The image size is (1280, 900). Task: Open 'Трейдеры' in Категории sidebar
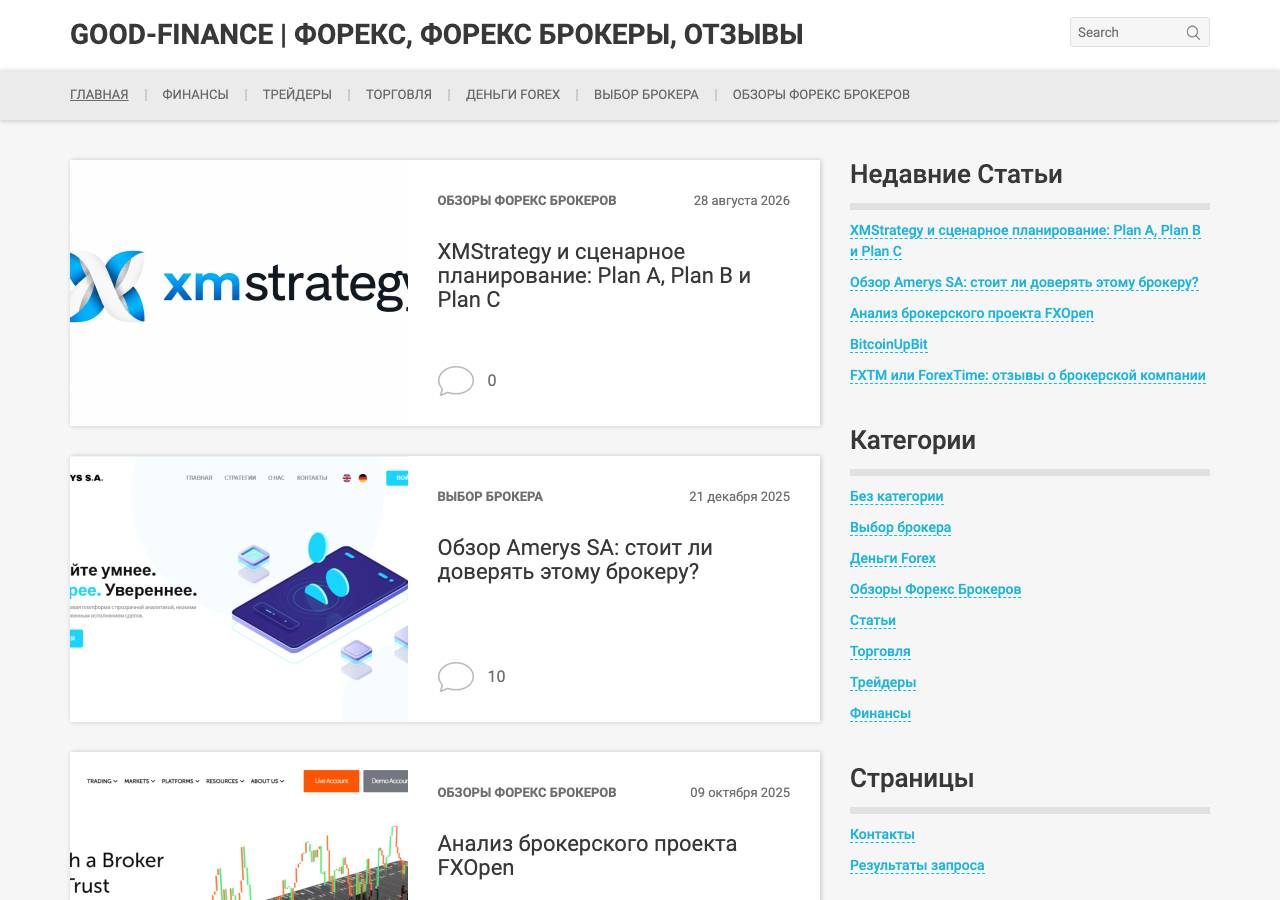[x=883, y=682]
